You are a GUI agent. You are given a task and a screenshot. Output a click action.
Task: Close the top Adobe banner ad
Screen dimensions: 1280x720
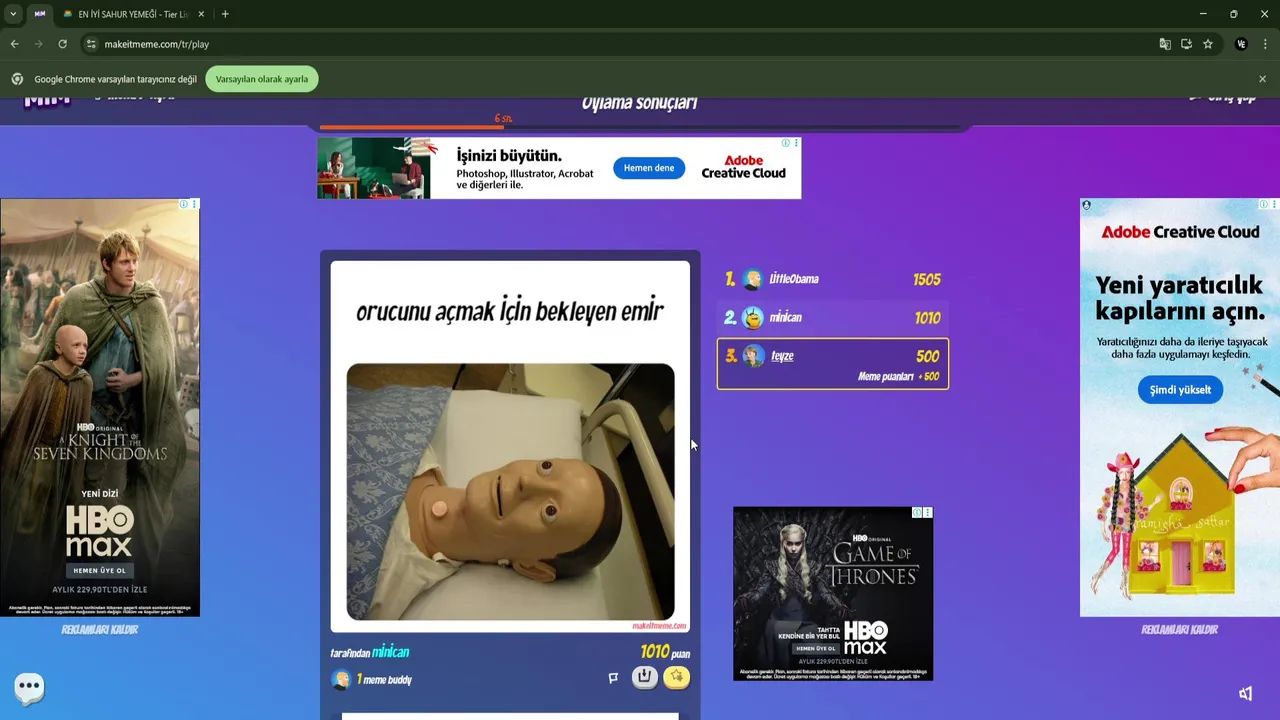(x=796, y=143)
